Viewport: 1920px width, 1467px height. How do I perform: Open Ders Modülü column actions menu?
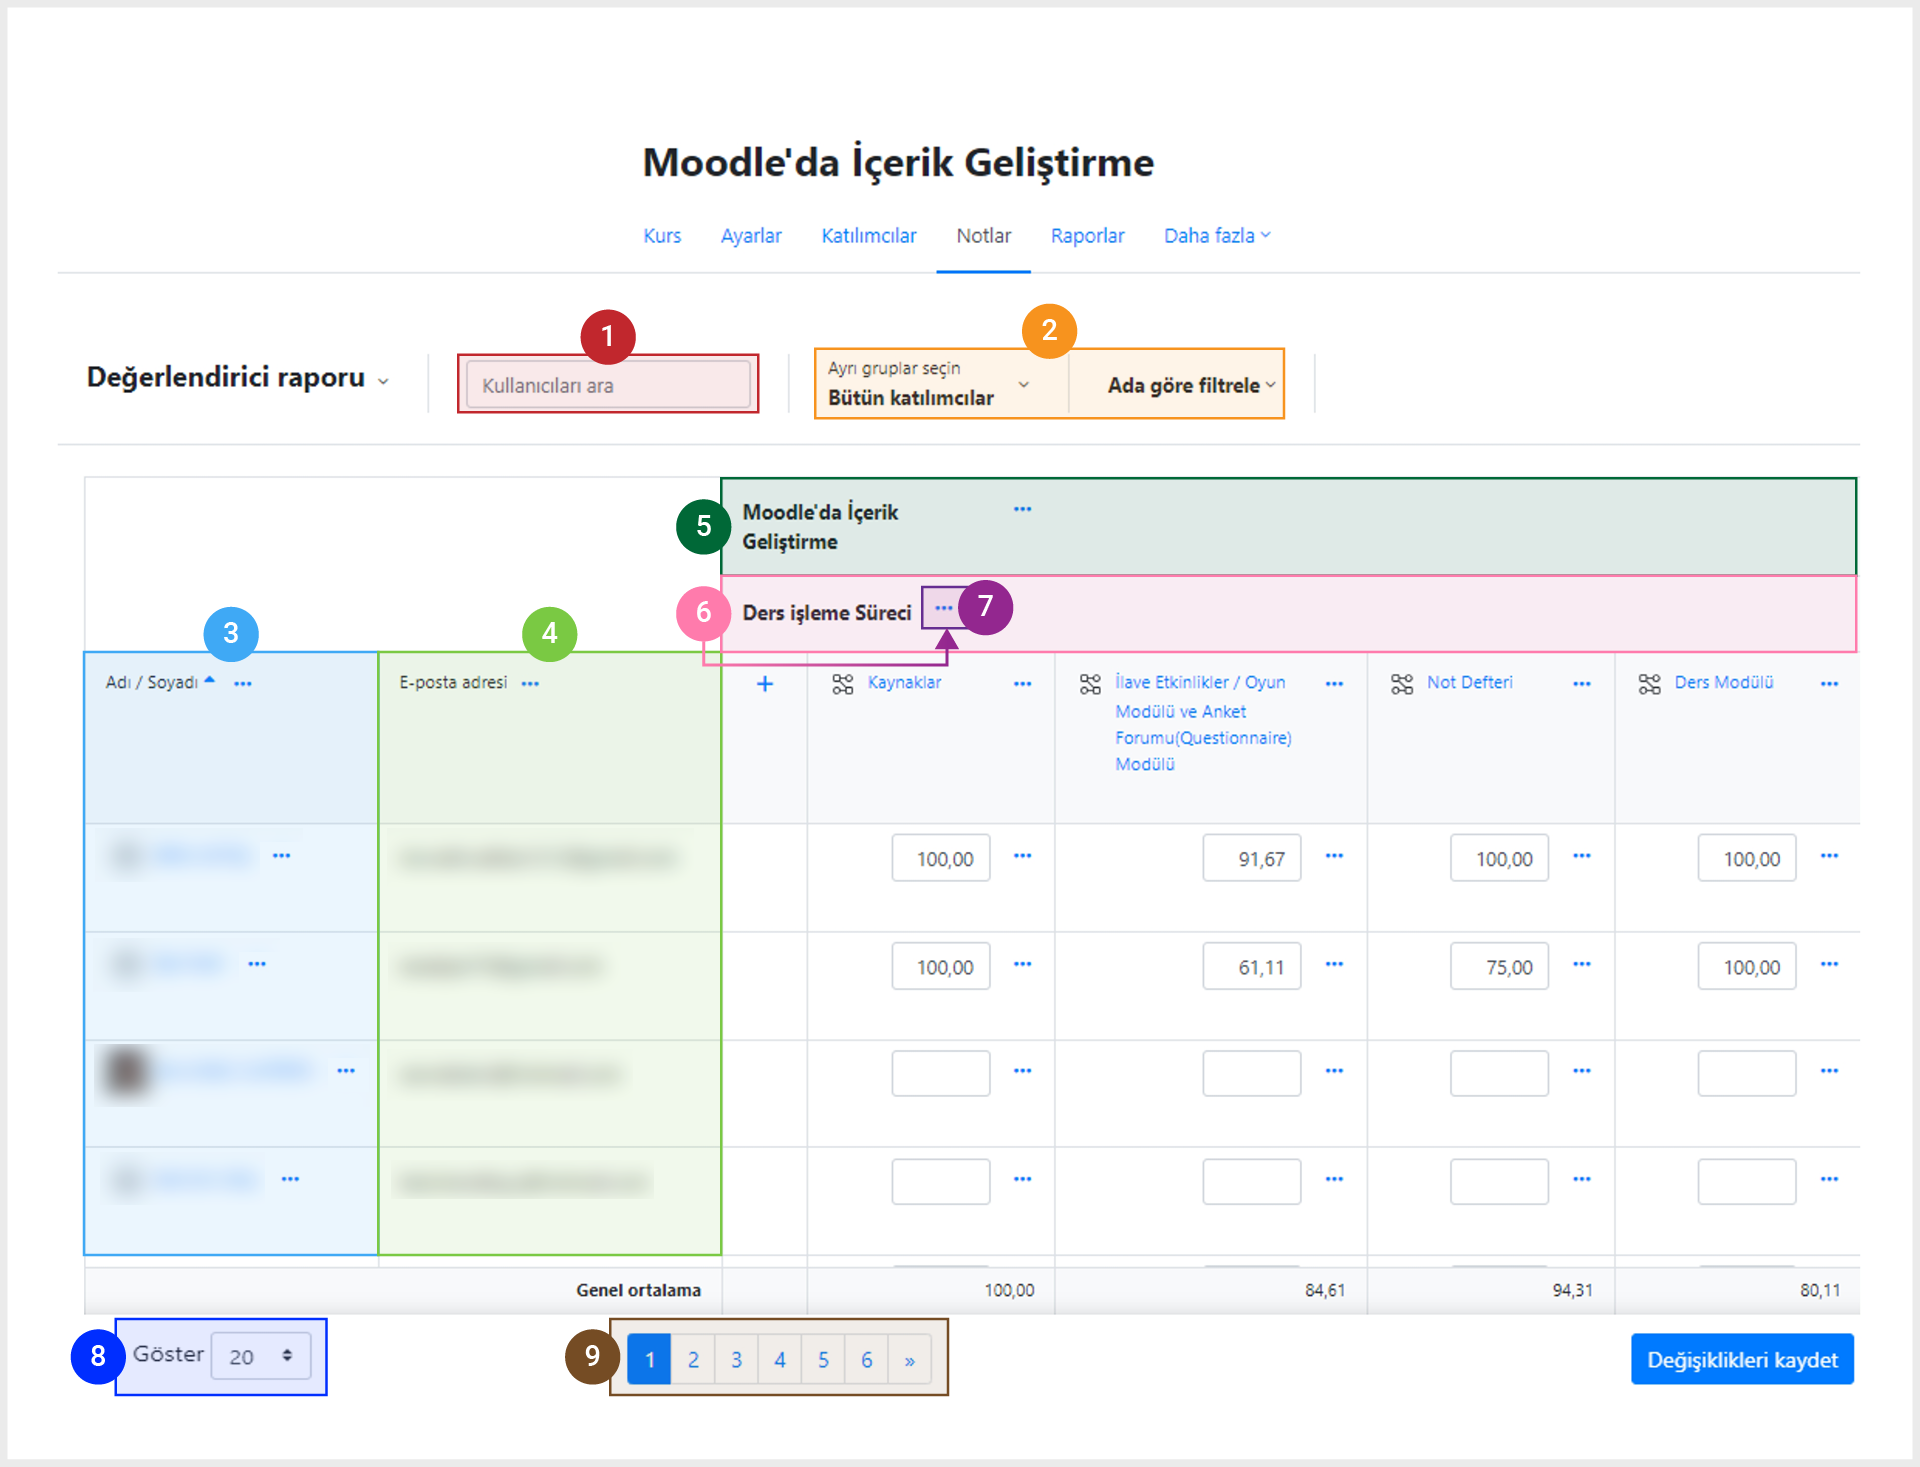[x=1829, y=684]
